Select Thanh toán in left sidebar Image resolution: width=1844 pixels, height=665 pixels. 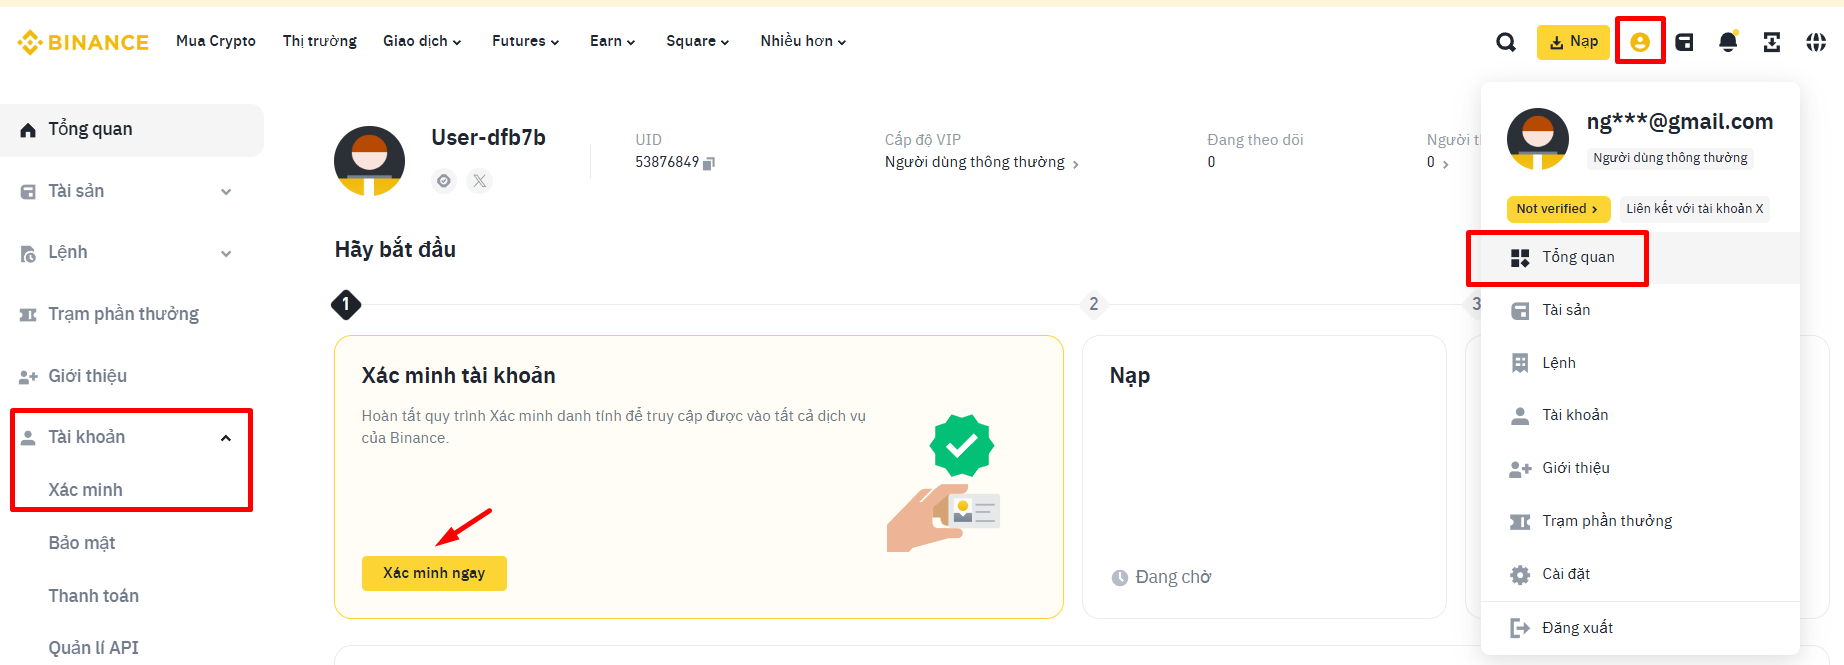[94, 596]
